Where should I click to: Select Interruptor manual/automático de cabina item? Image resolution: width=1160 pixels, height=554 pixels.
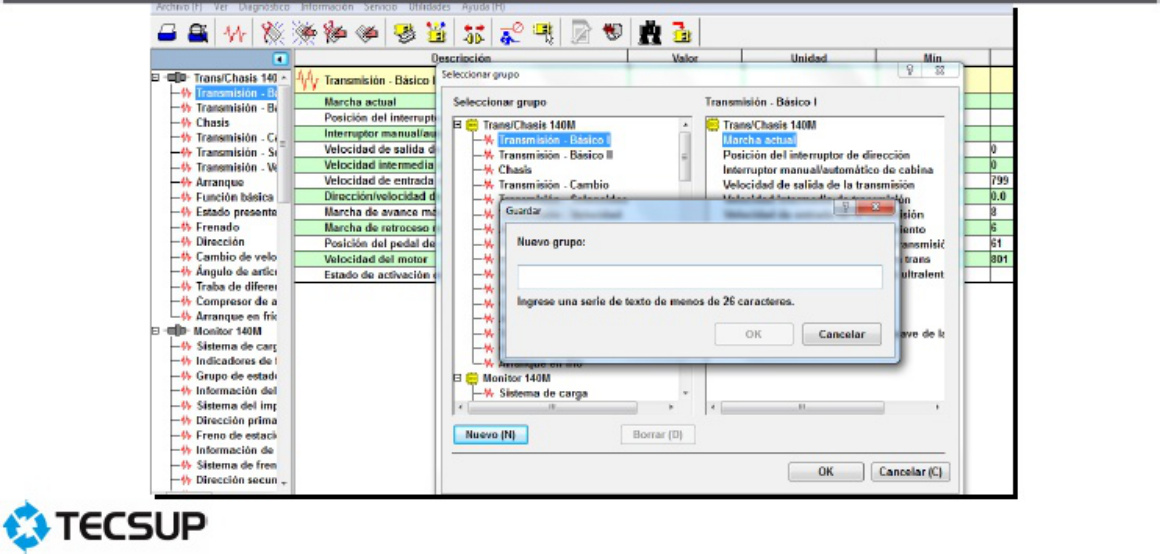click(828, 170)
